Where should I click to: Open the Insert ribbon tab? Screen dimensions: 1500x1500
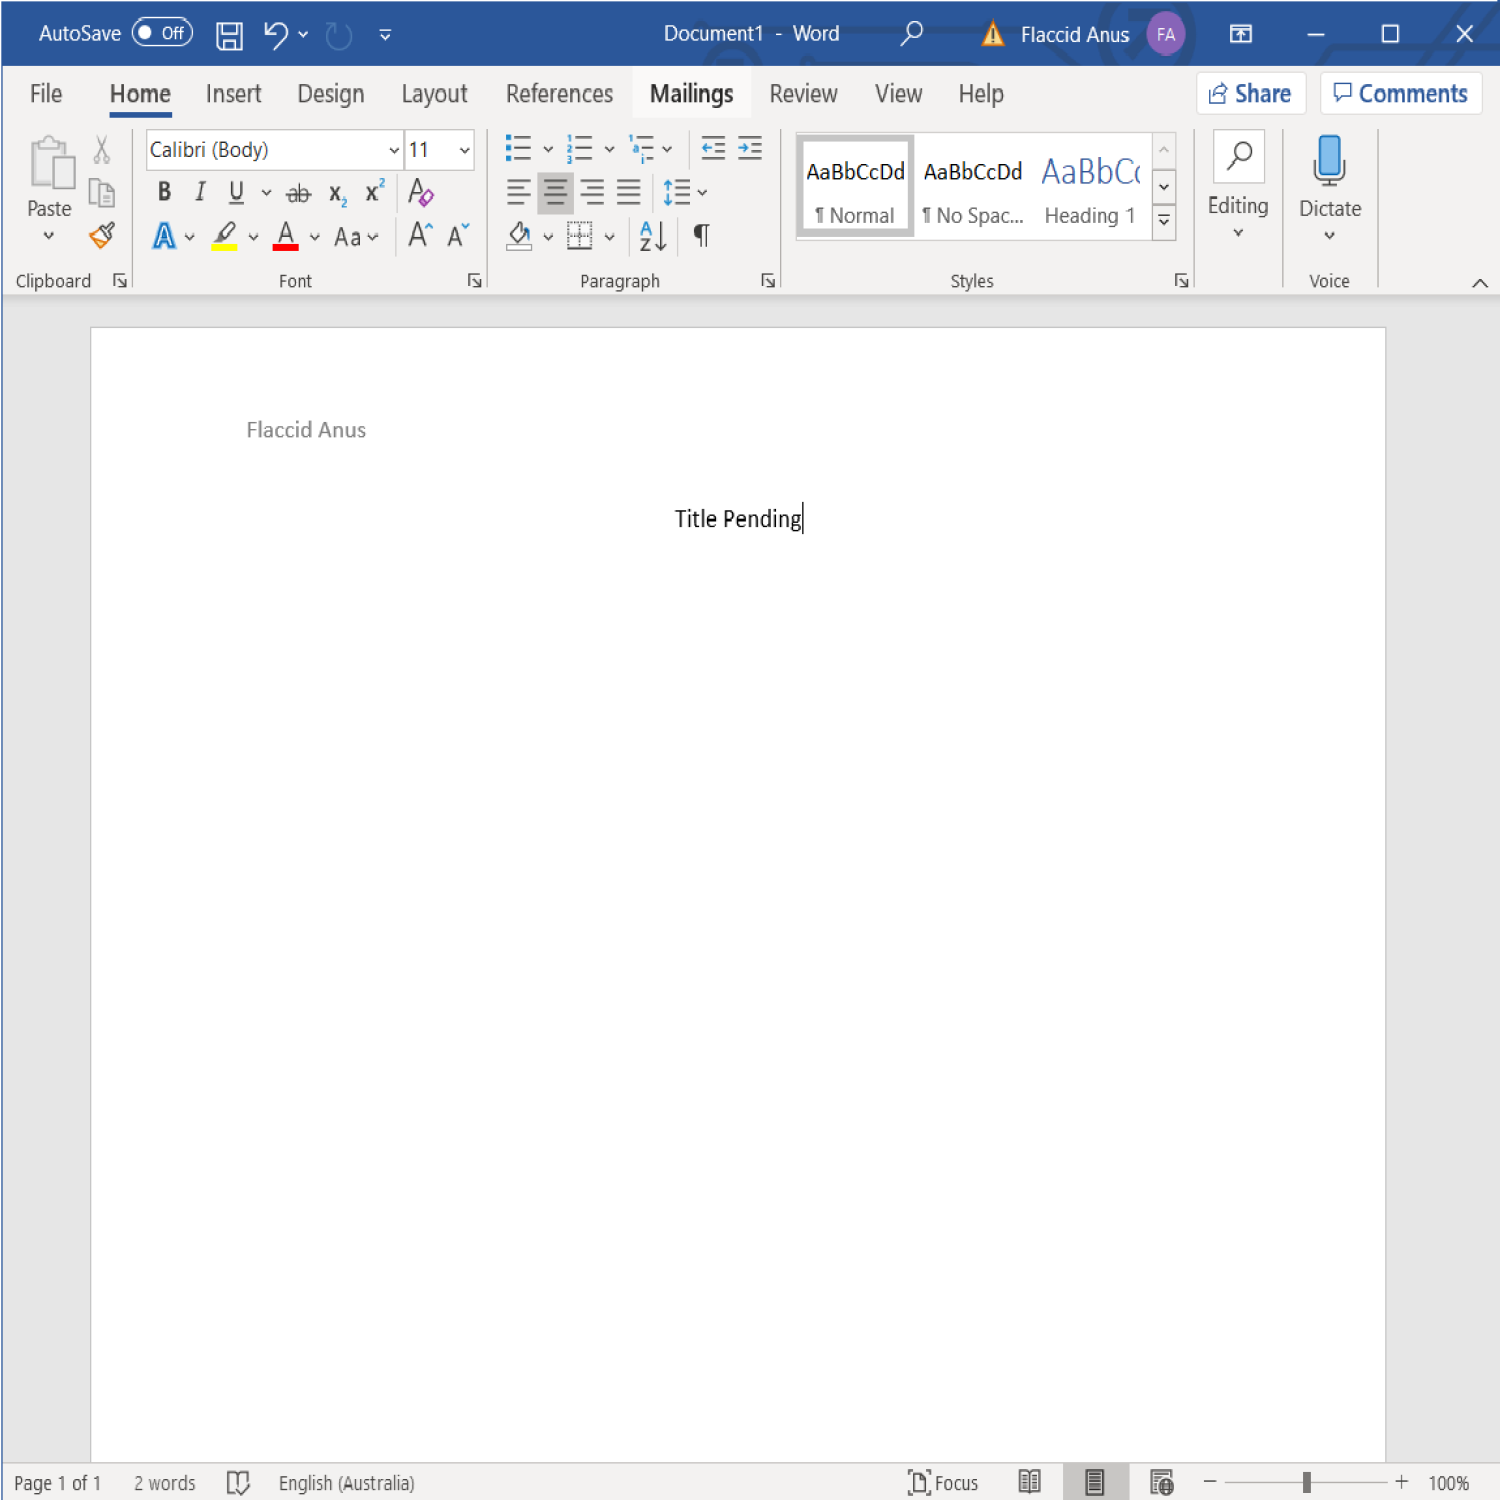tap(233, 94)
